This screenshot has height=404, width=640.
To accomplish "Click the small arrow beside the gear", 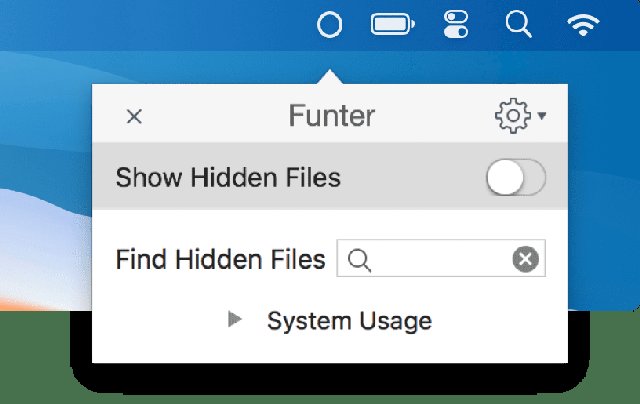I will coord(541,116).
